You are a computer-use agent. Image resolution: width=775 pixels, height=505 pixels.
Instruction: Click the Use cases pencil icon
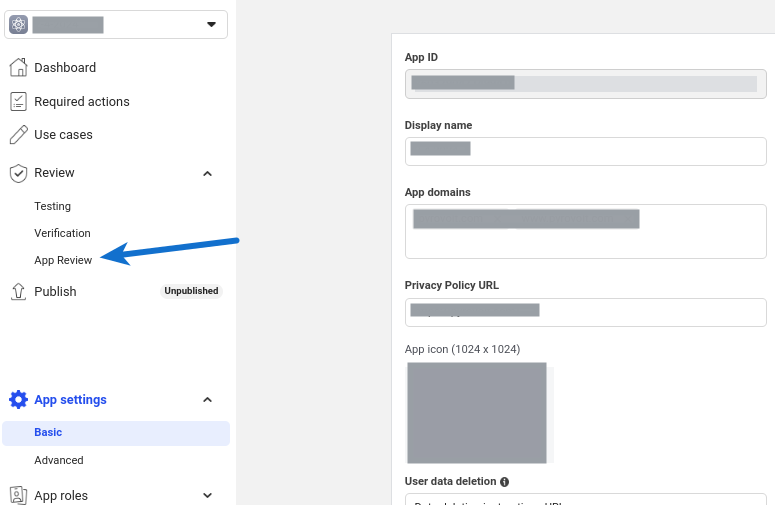tap(18, 134)
